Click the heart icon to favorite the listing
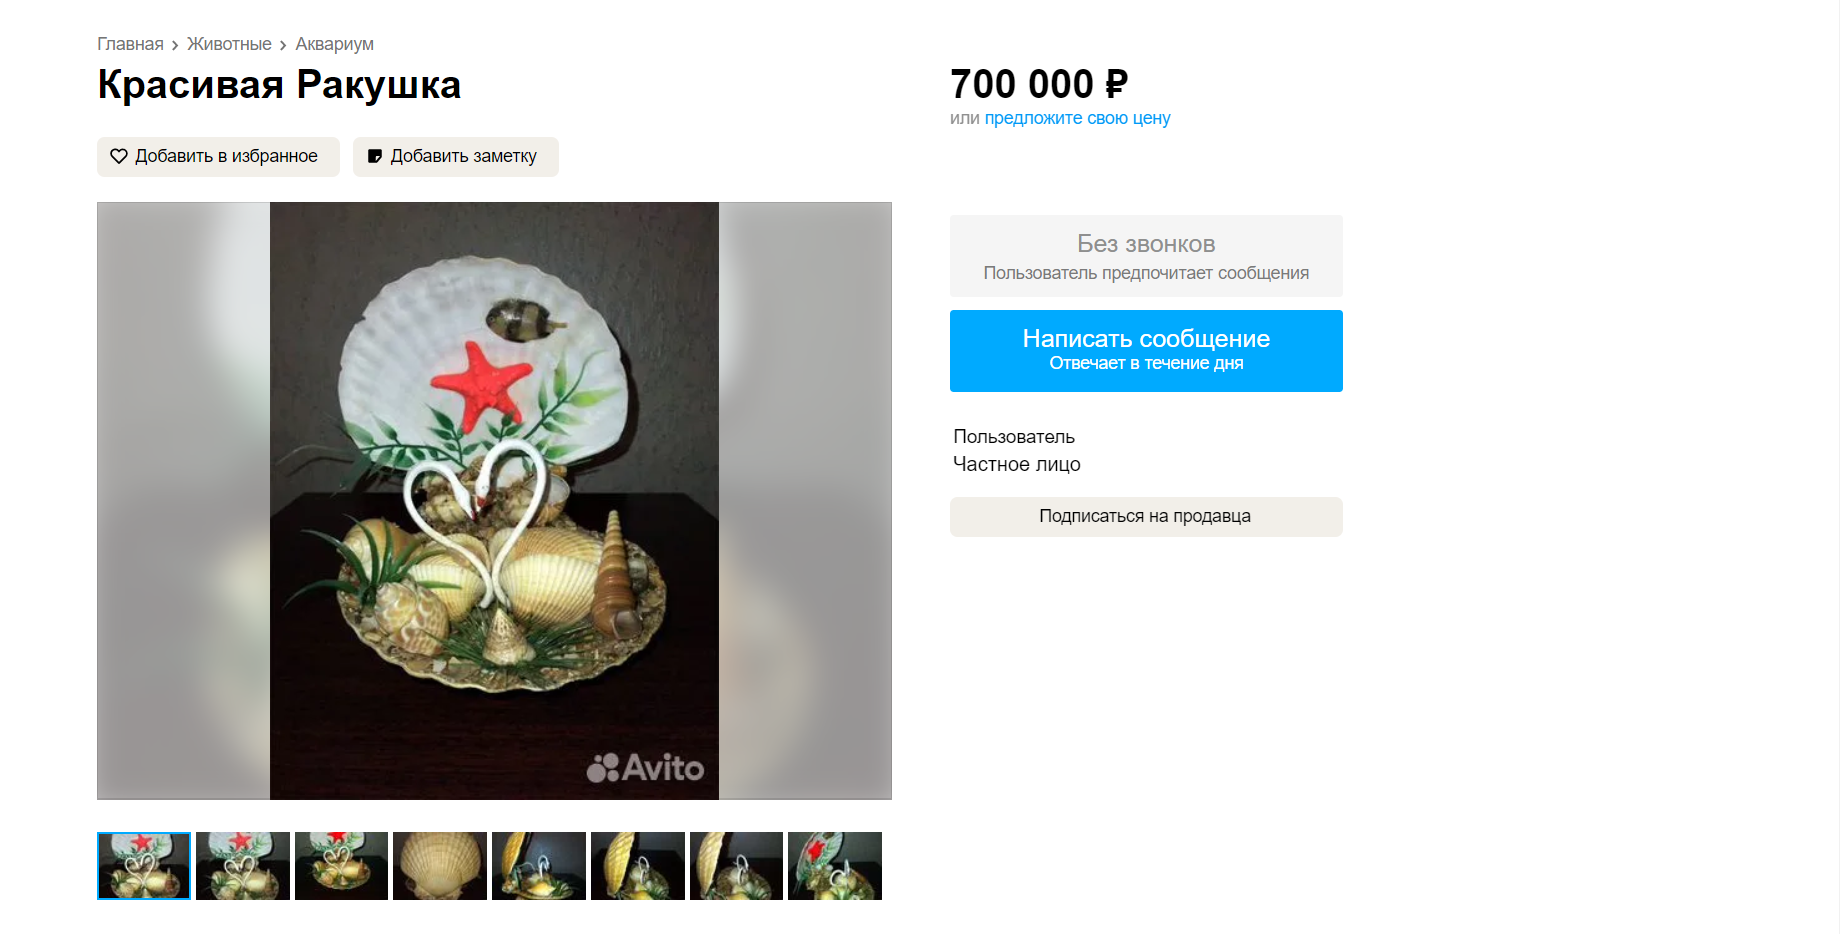The image size is (1840, 934). coord(119,157)
